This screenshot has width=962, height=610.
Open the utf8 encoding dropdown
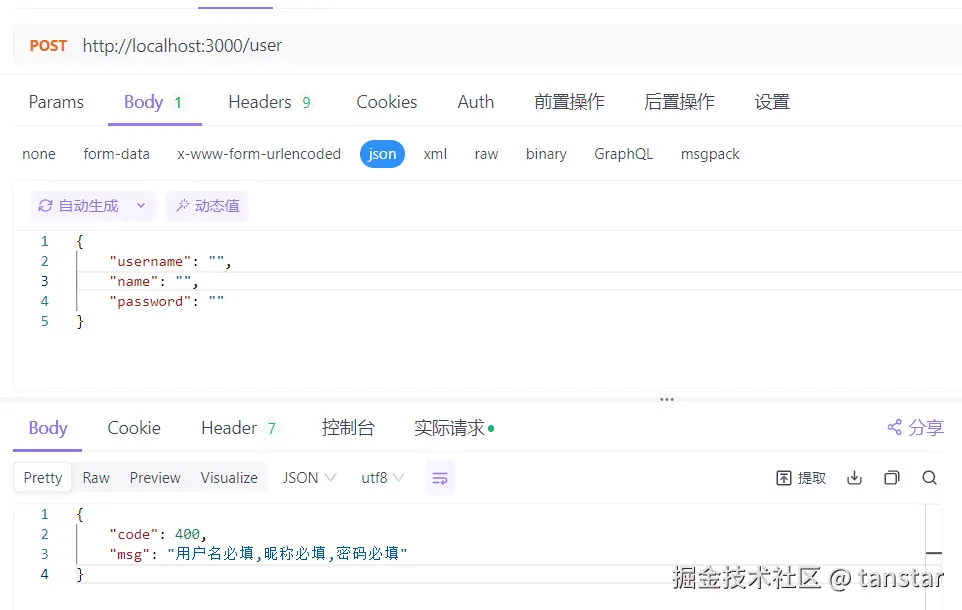click(x=383, y=477)
